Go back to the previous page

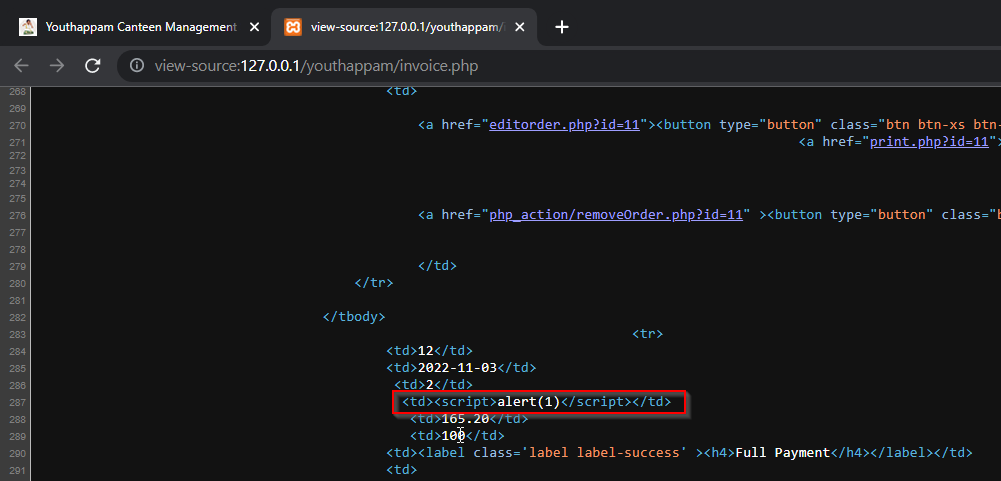[x=22, y=66]
